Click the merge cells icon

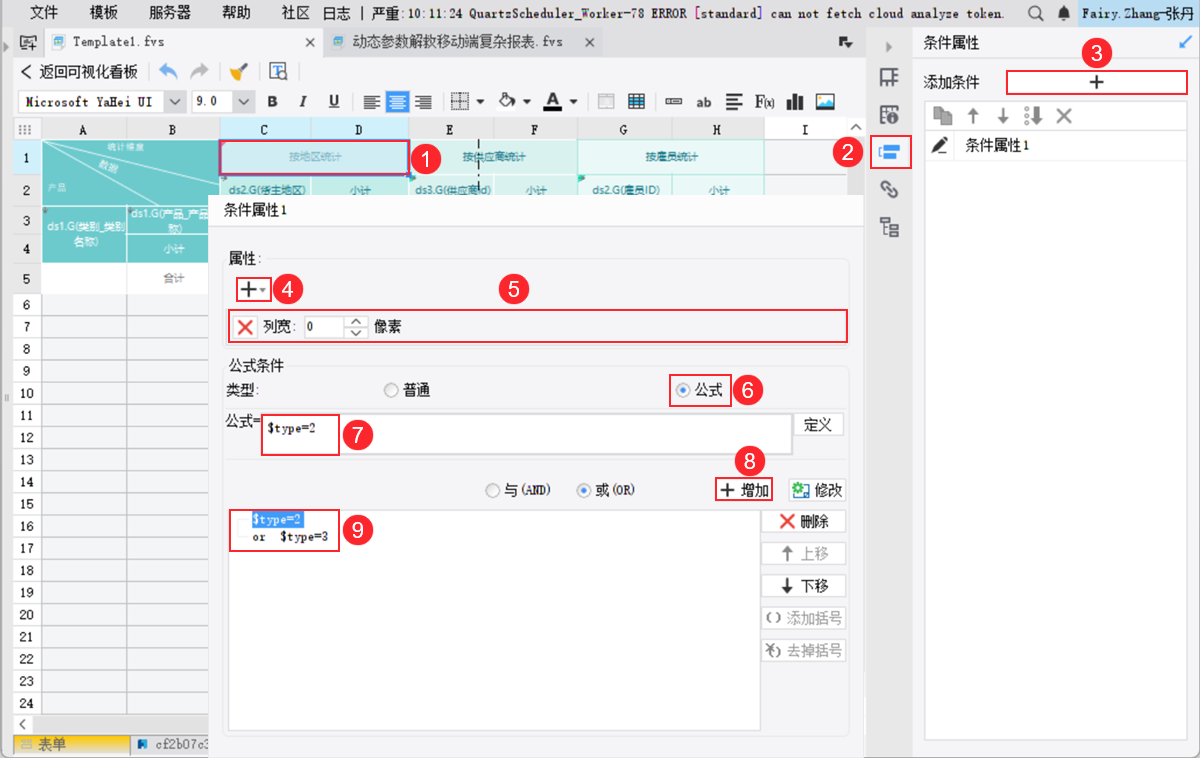[x=606, y=102]
